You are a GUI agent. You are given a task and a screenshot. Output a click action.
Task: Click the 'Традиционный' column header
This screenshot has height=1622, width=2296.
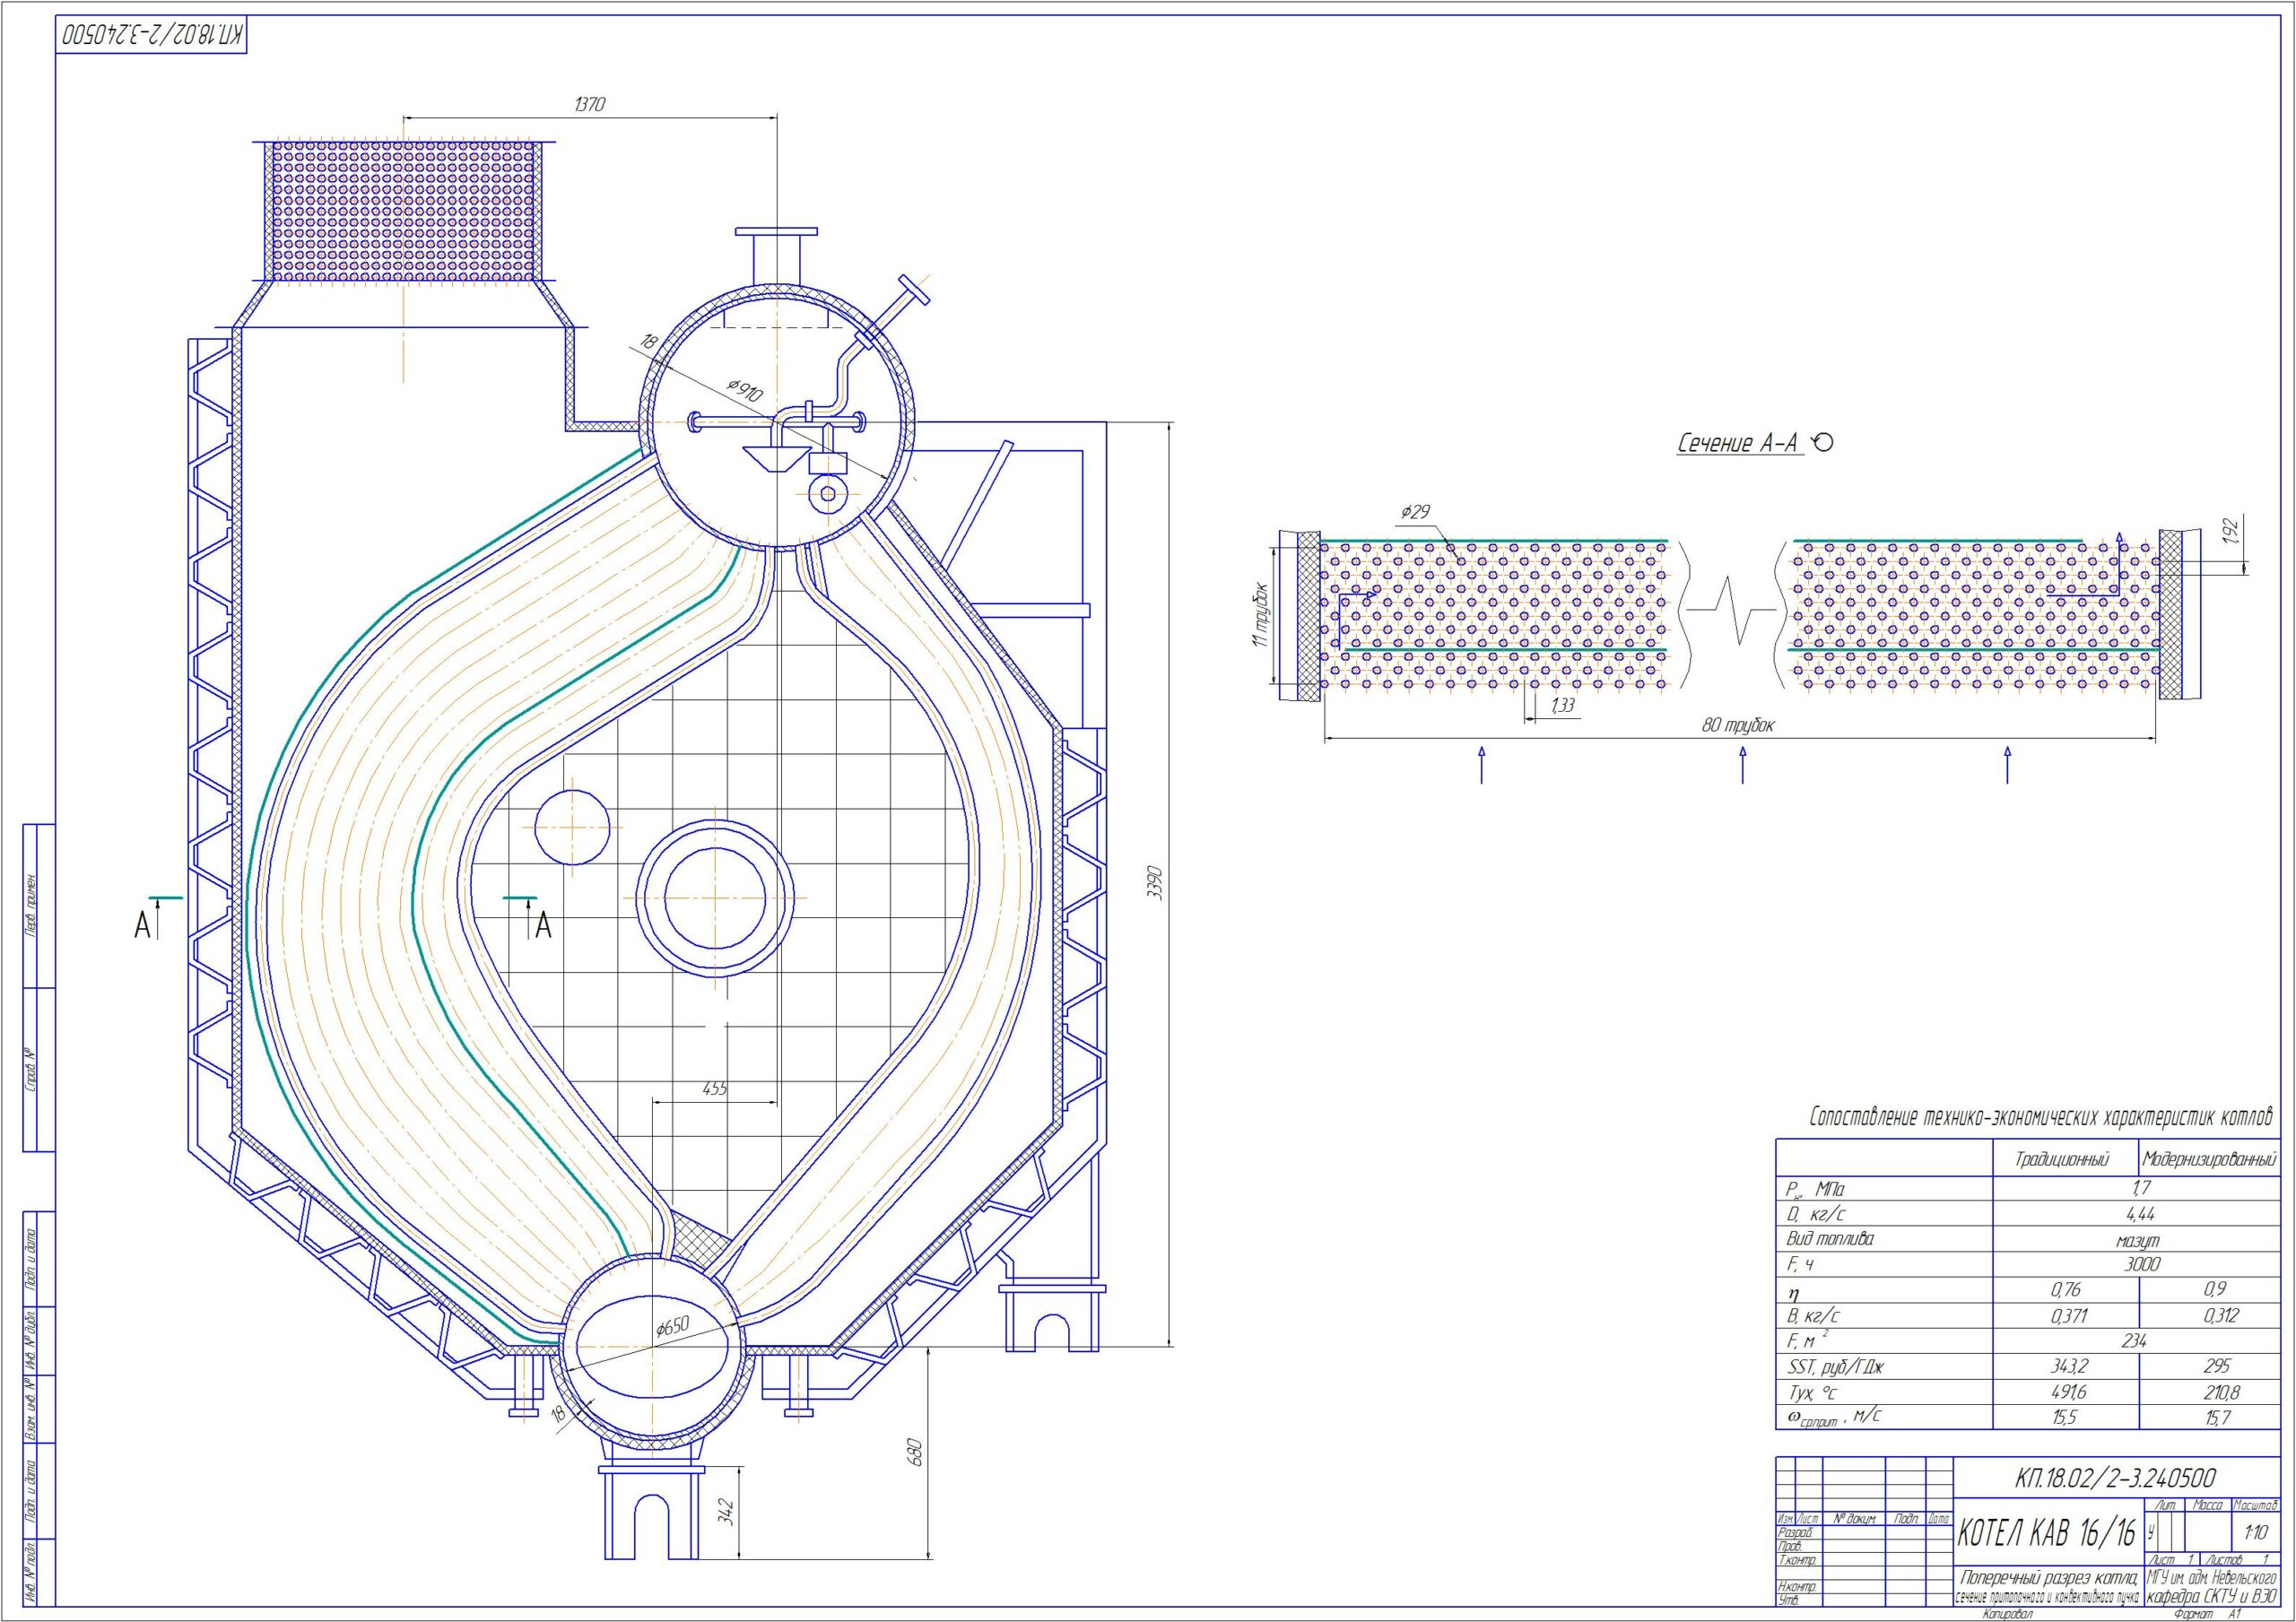[2062, 1160]
